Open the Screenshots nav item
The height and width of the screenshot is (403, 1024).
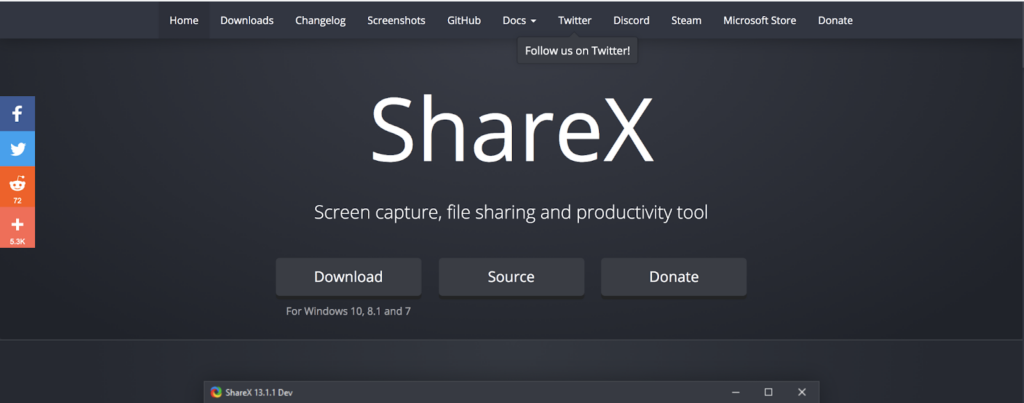396,20
